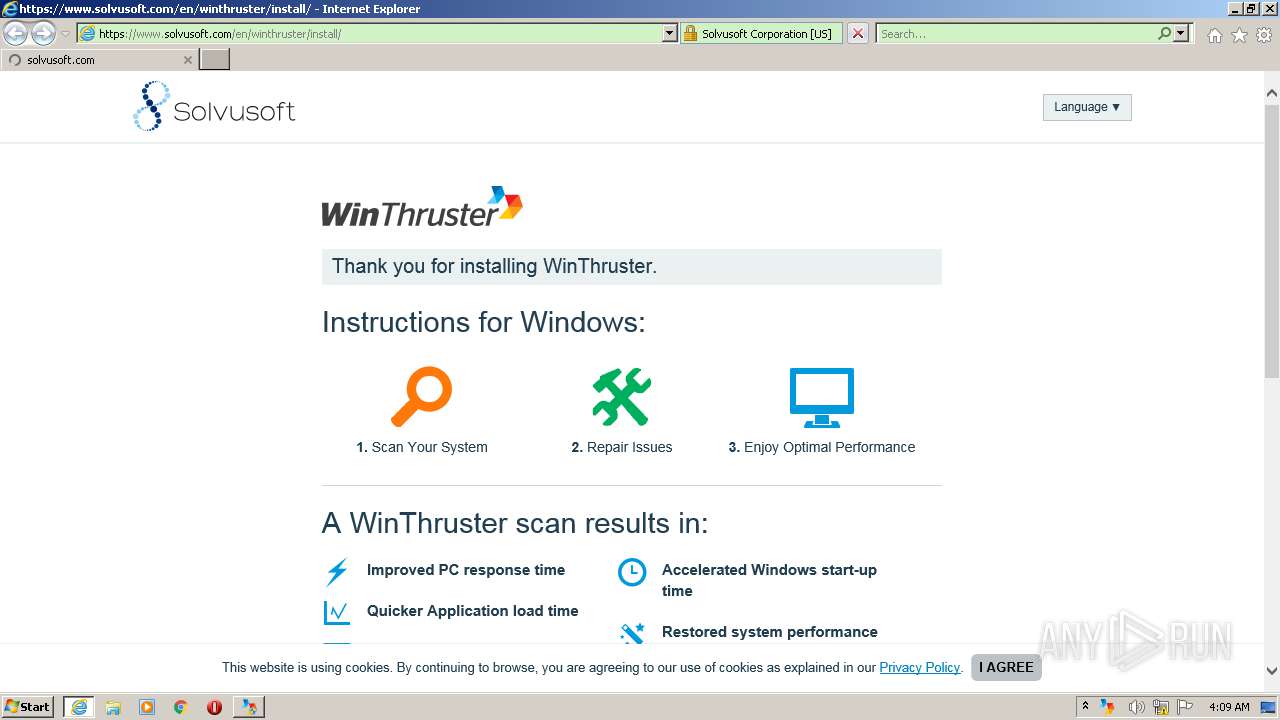Expand the address bar autocomplete dropdown

670,33
